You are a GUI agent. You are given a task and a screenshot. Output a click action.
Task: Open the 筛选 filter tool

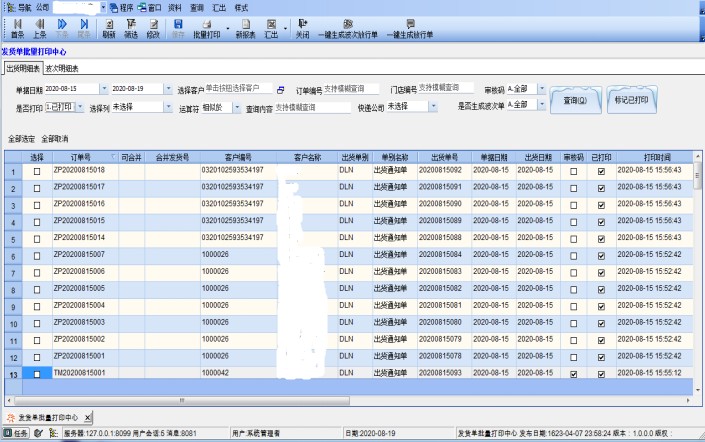click(131, 29)
